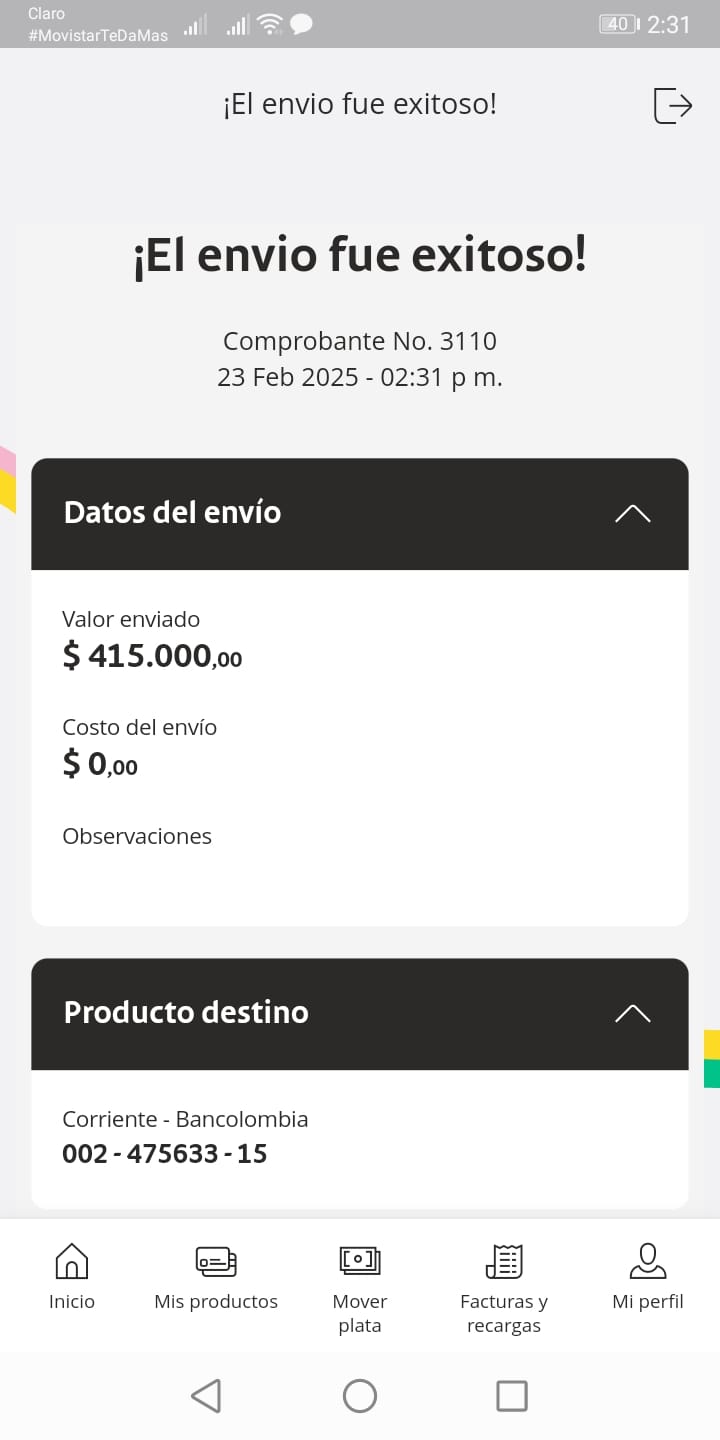Tap the Mover plata money icon
Screen dimensions: 720x1440
coord(360,1261)
